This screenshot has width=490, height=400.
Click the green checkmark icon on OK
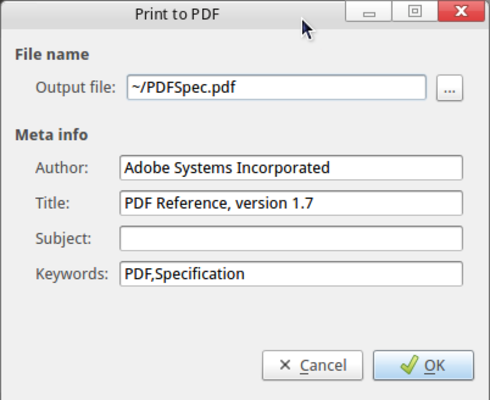point(409,365)
